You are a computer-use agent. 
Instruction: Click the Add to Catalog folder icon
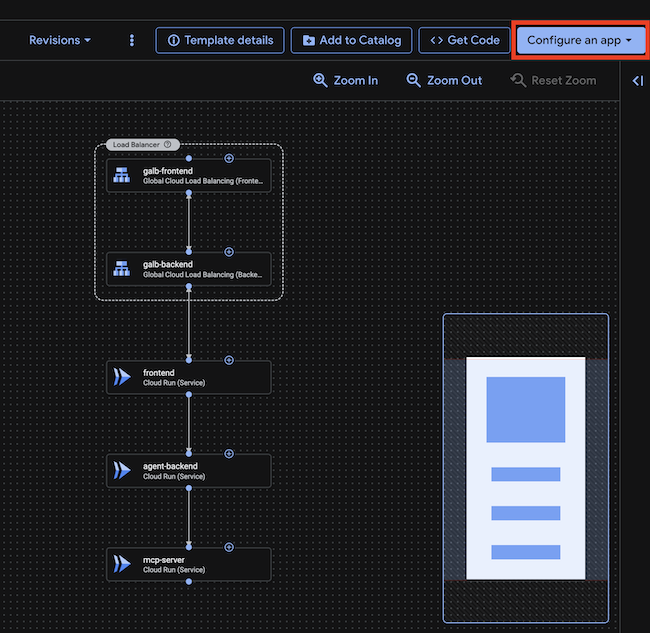click(x=309, y=40)
